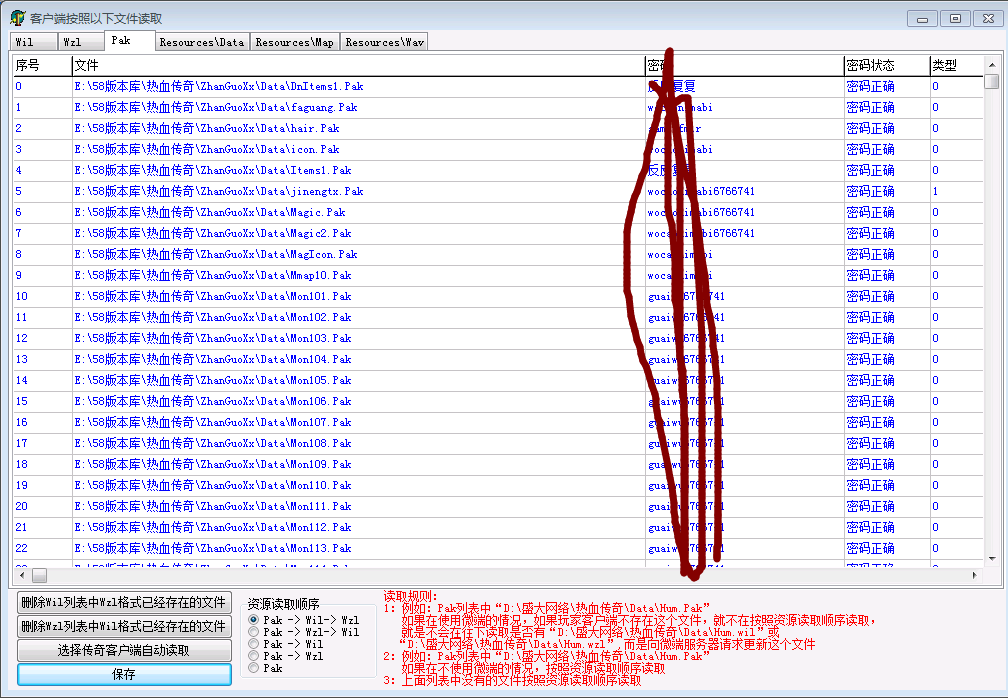Click sequence number 5 cell

pos(19,192)
